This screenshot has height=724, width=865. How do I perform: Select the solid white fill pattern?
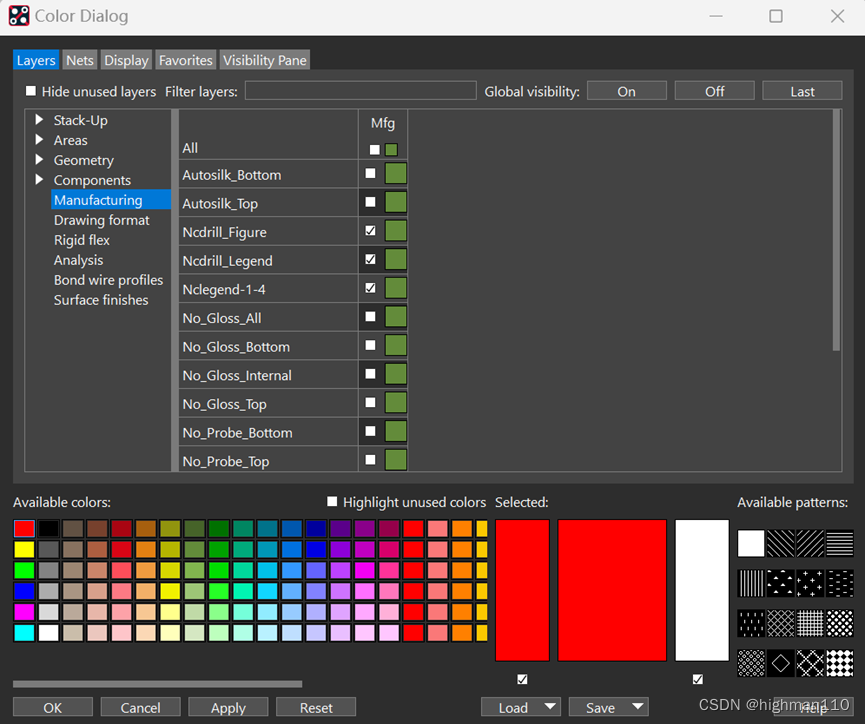coord(751,543)
